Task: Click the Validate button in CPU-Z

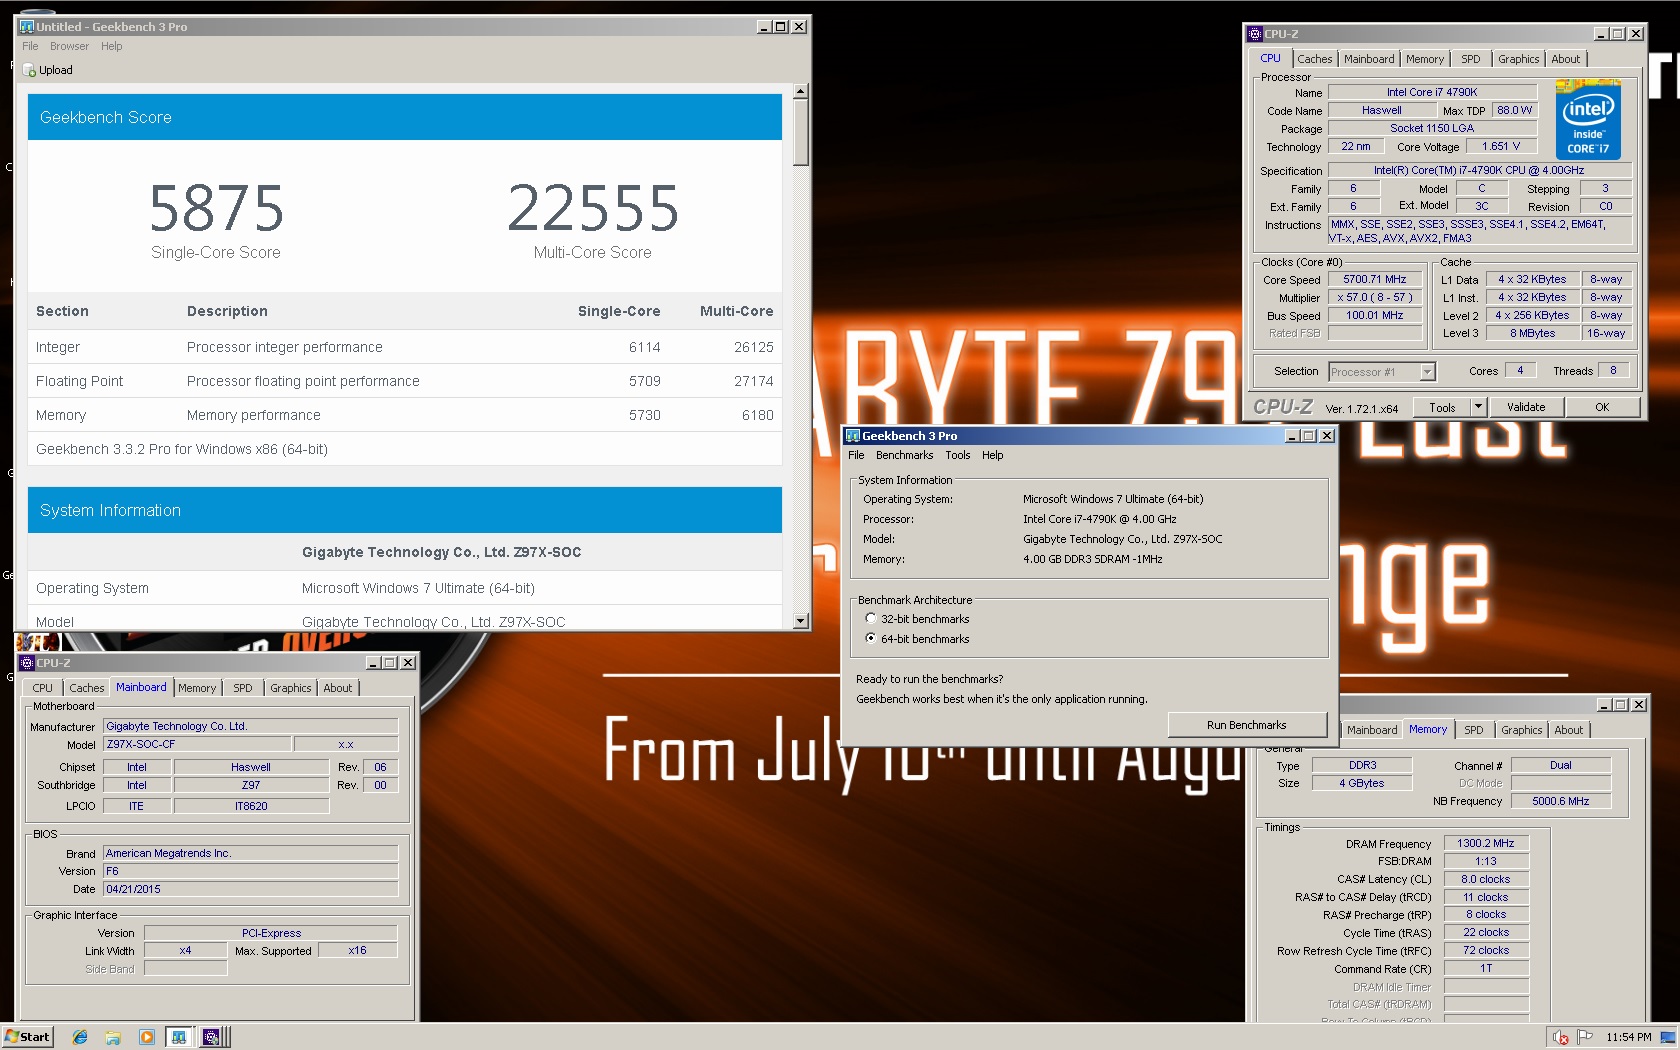Action: click(1525, 407)
